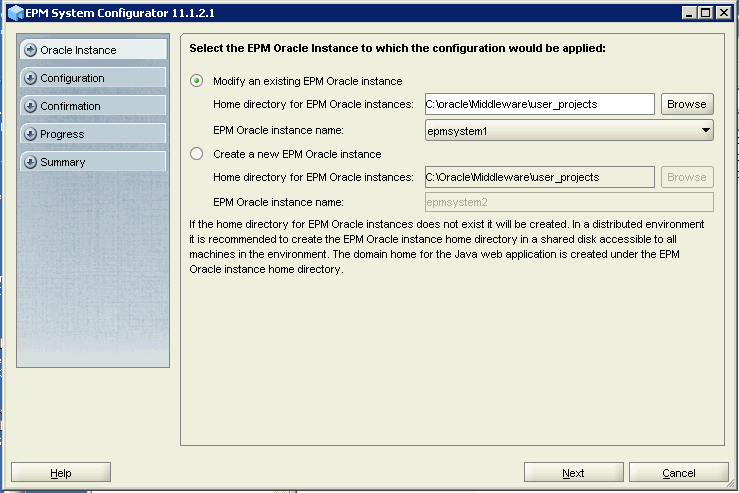The image size is (739, 493).
Task: Open the Oracle Instance step label
Action: tap(78, 50)
